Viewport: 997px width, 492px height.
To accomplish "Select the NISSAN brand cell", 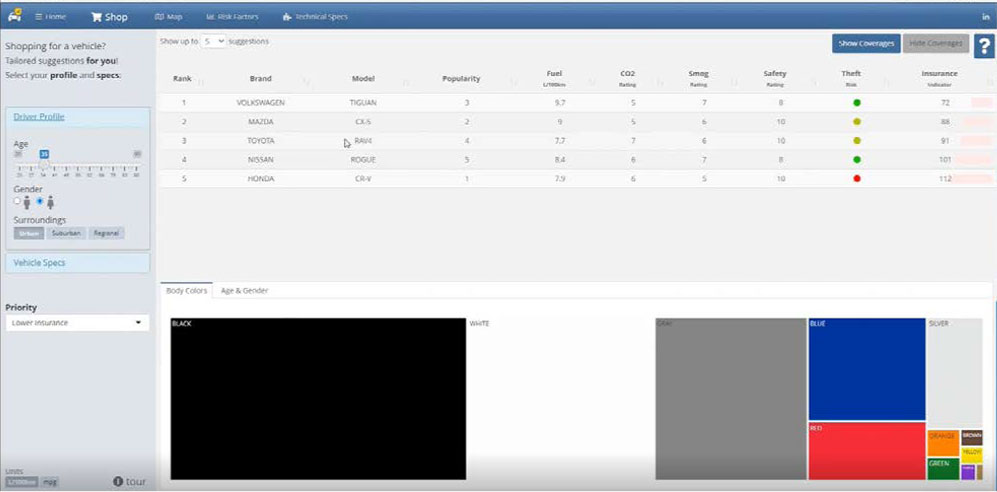I will pyautogui.click(x=261, y=160).
